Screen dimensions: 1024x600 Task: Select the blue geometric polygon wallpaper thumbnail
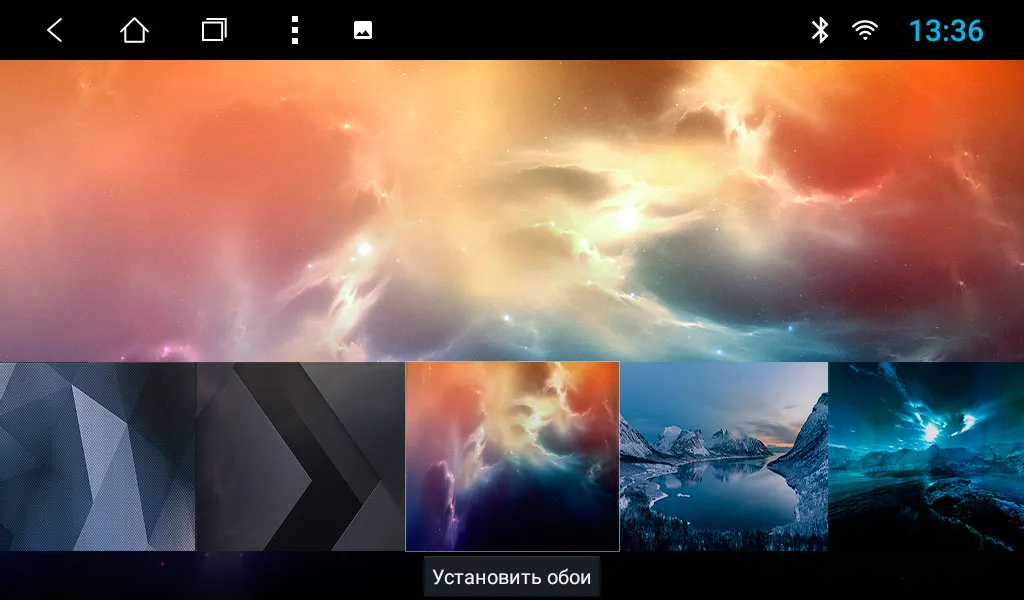pos(97,456)
